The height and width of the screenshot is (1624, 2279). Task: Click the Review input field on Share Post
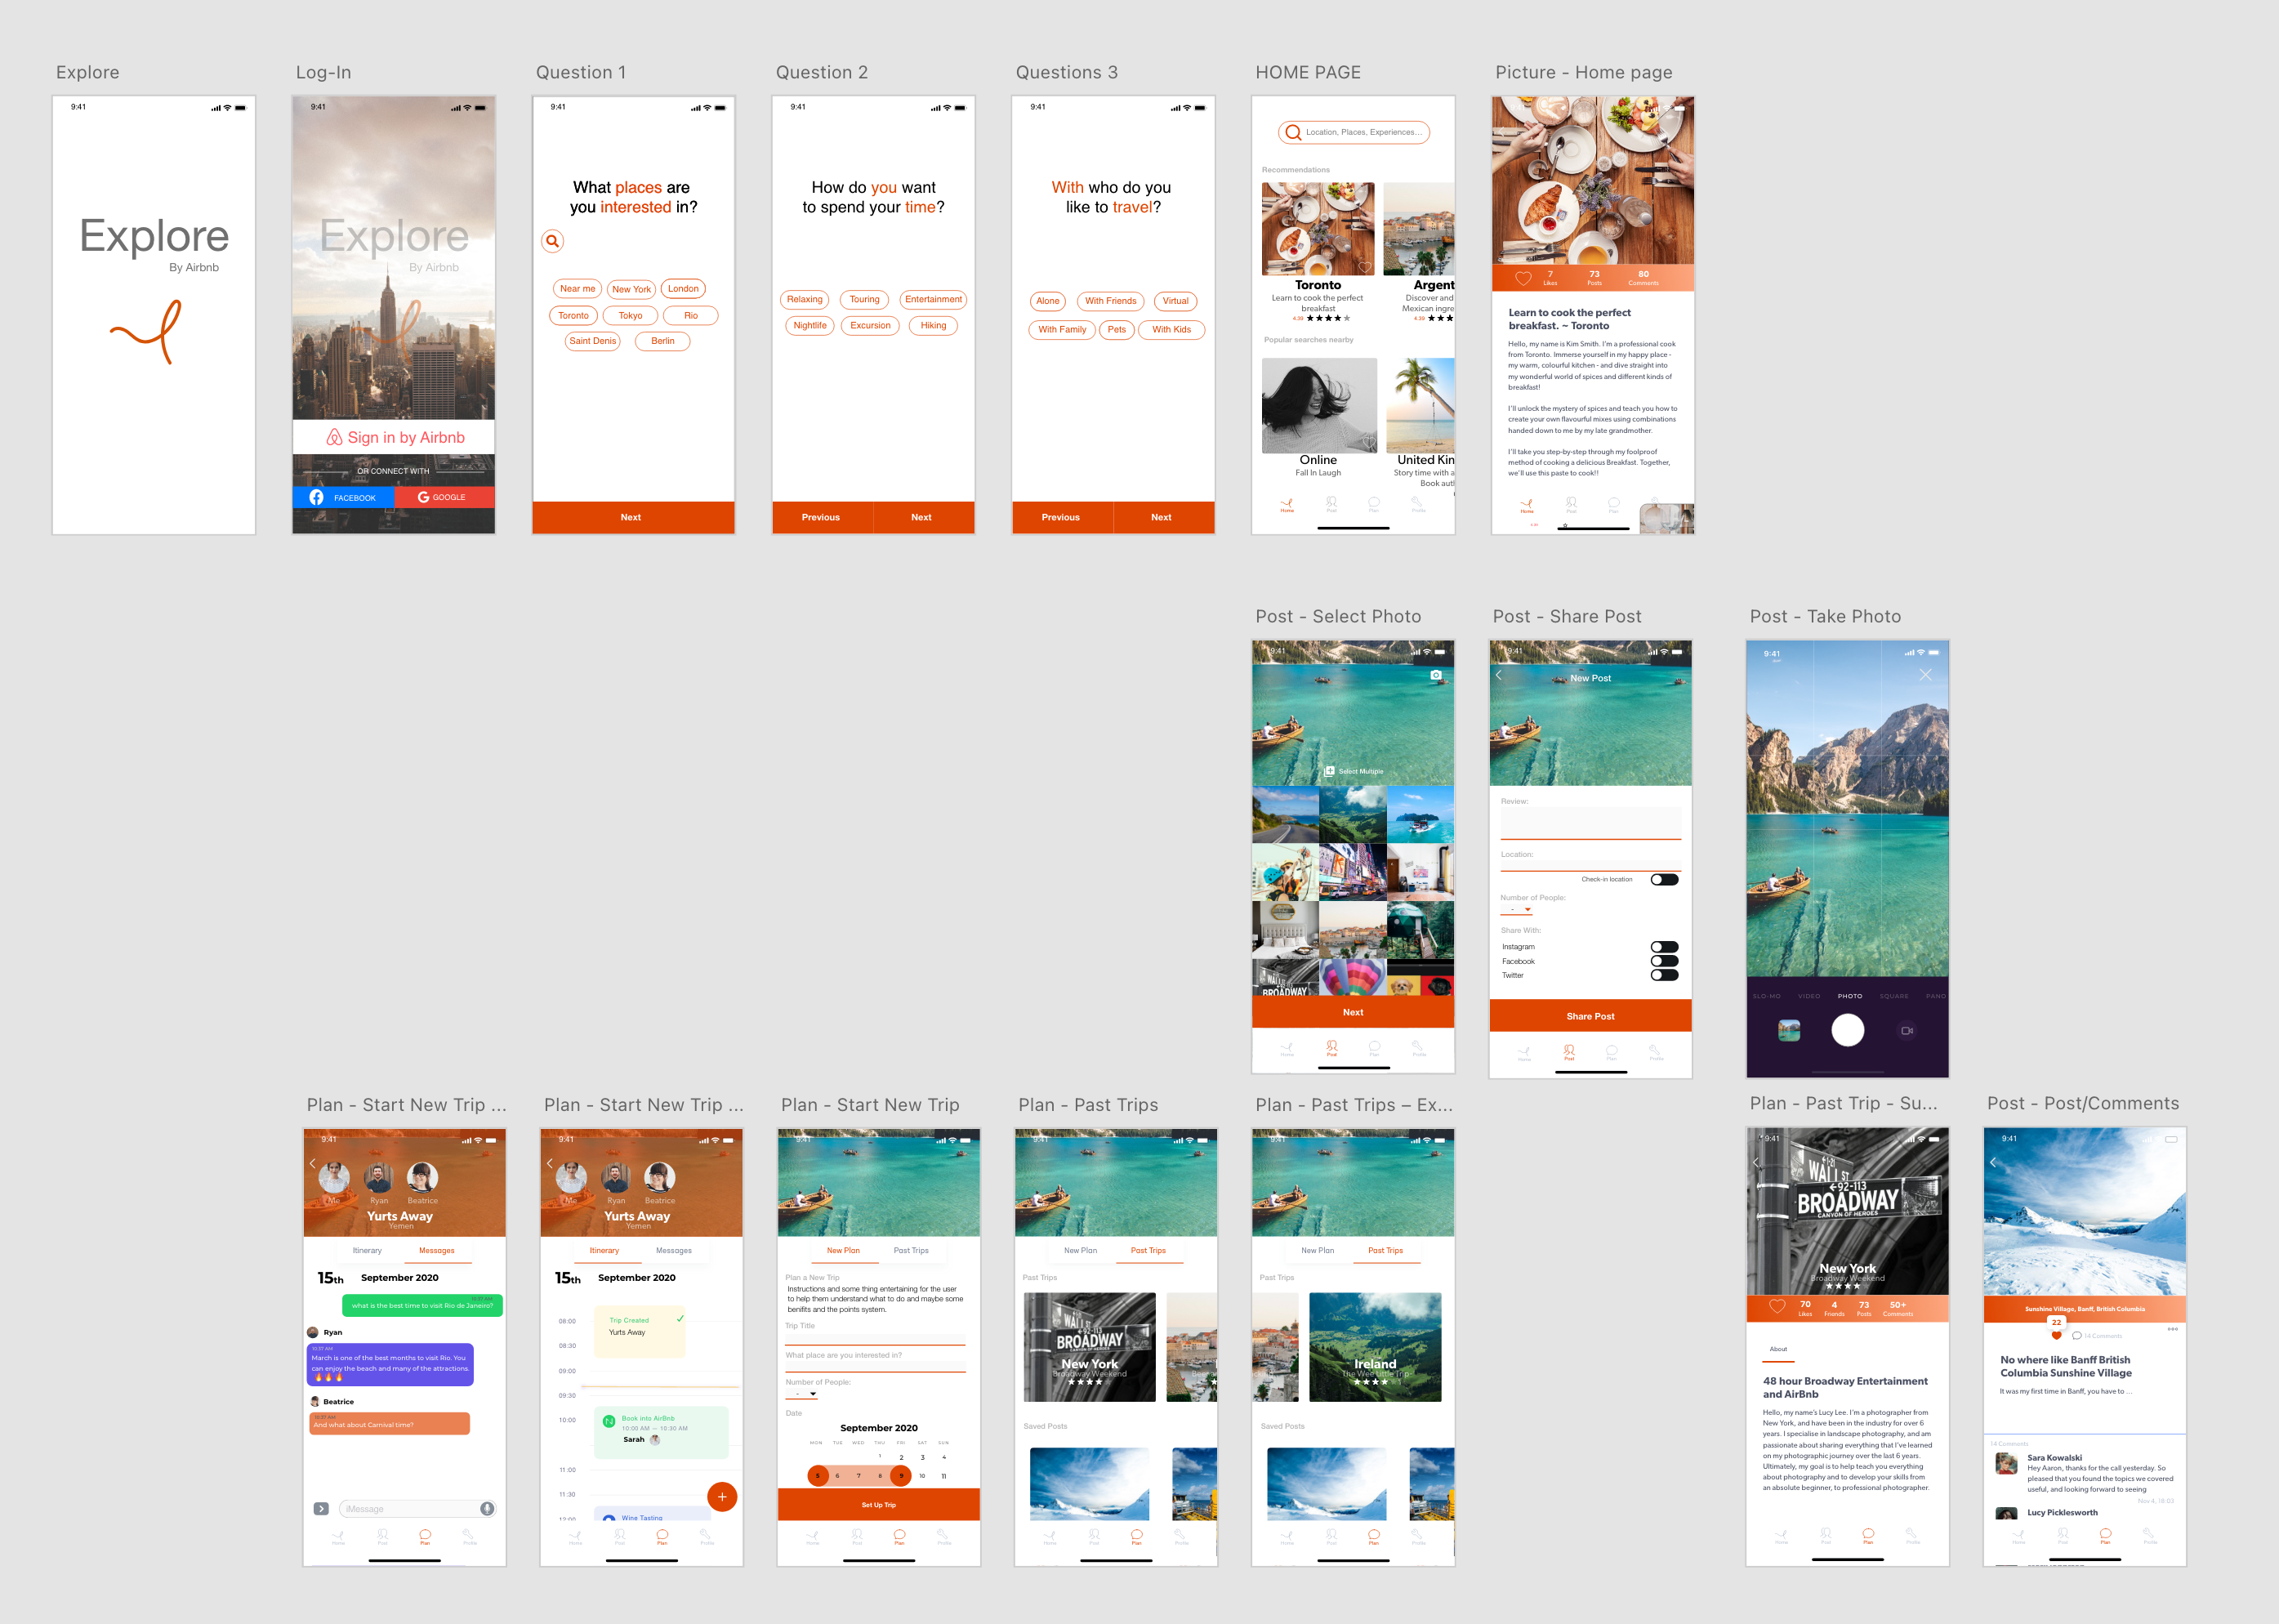(1590, 823)
